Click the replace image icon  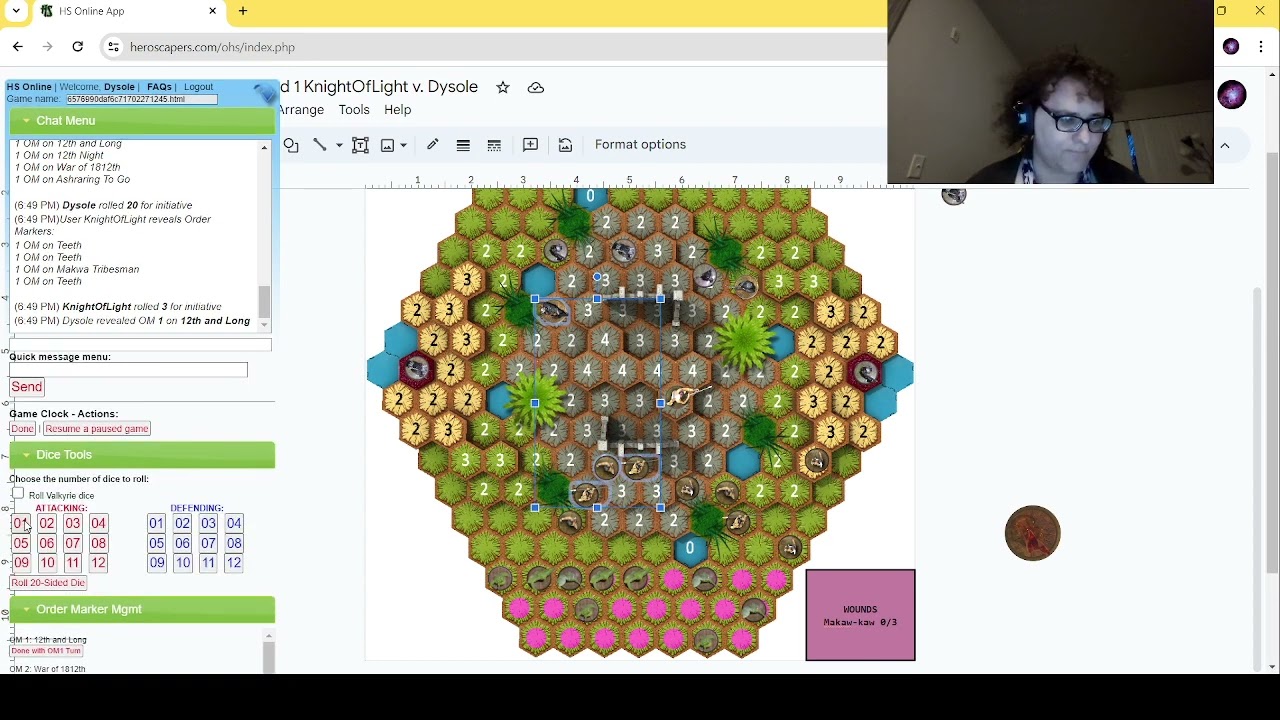point(566,145)
